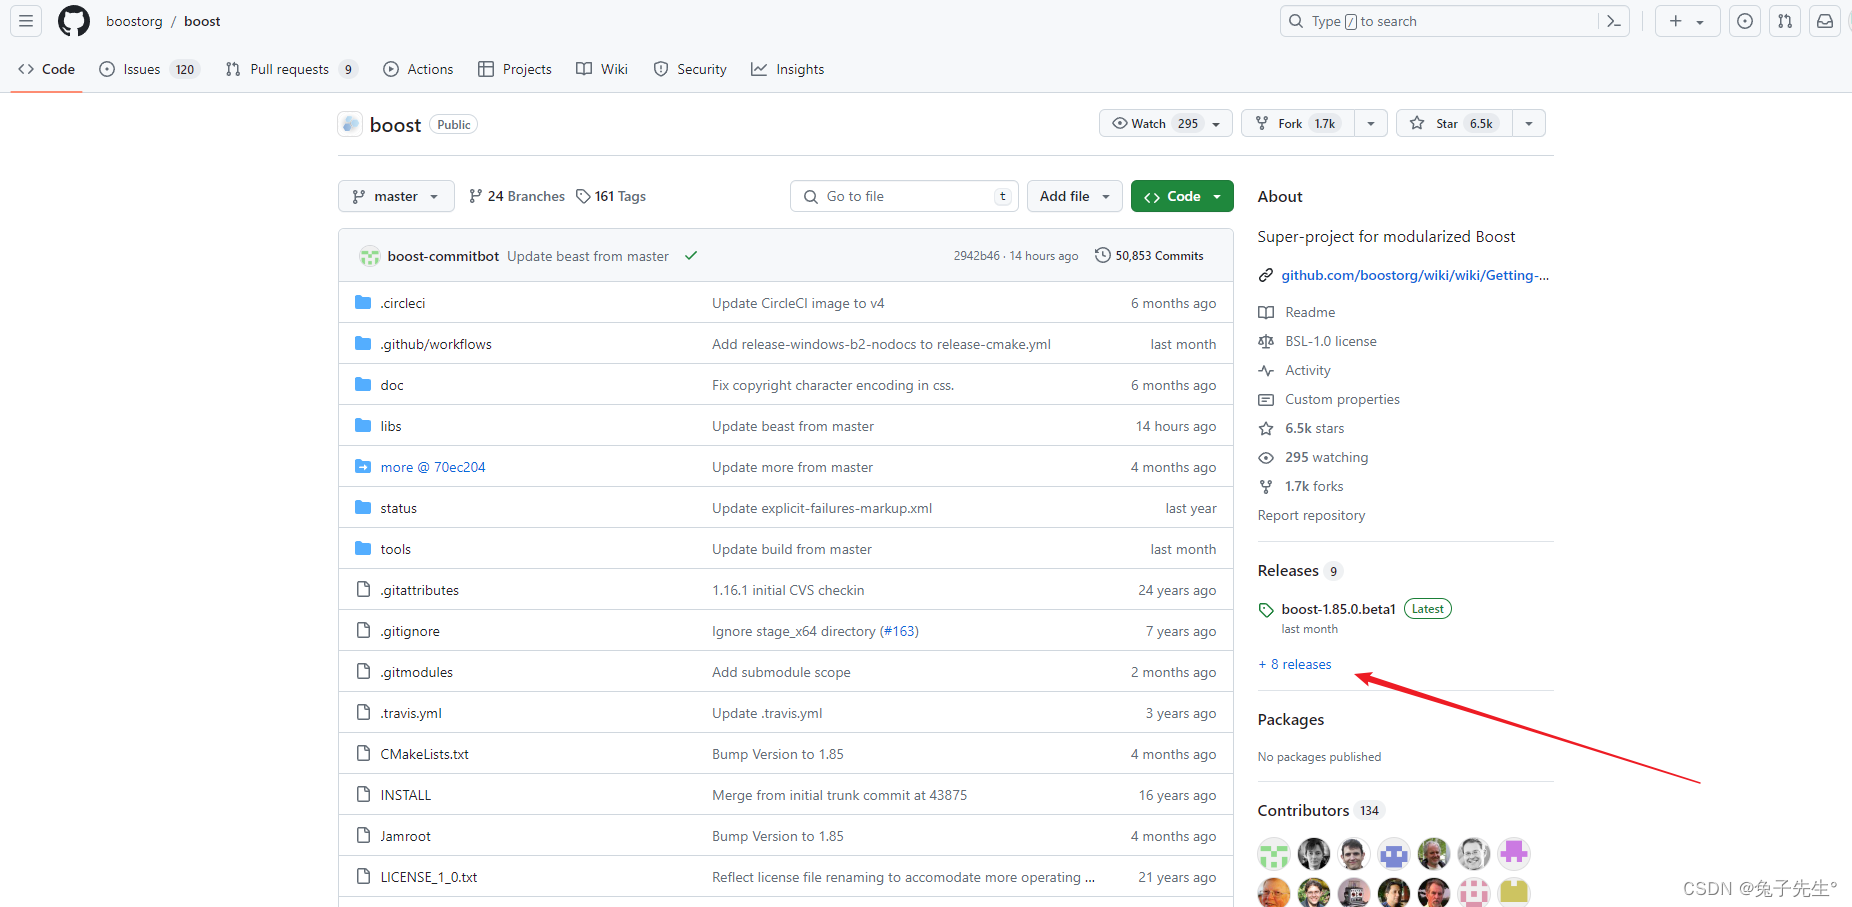1852x907 pixels.
Task: Click the create new plus icon
Action: [1687, 21]
